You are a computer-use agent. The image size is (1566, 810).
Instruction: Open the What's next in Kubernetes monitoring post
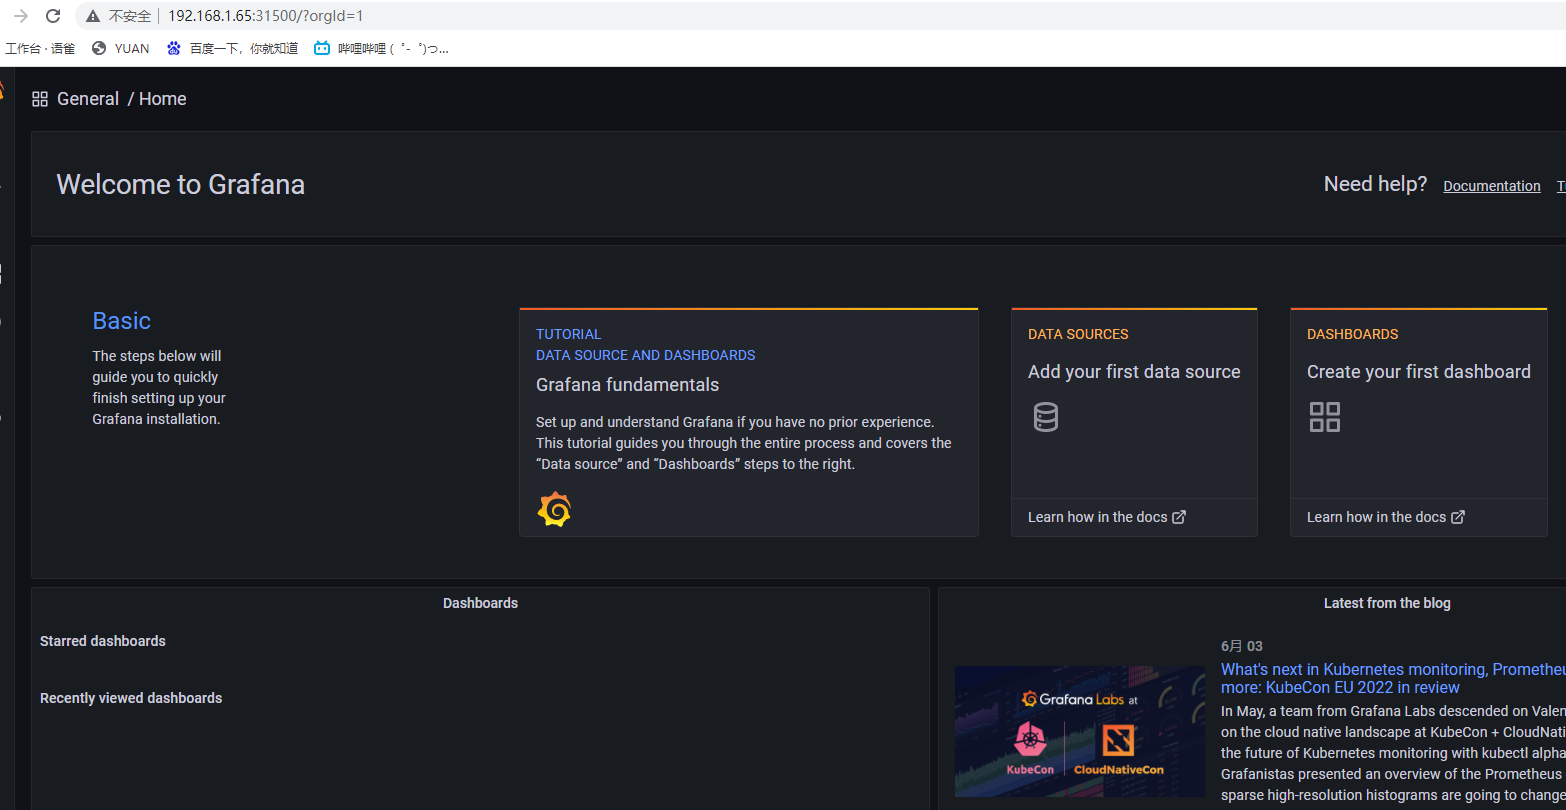[1393, 678]
